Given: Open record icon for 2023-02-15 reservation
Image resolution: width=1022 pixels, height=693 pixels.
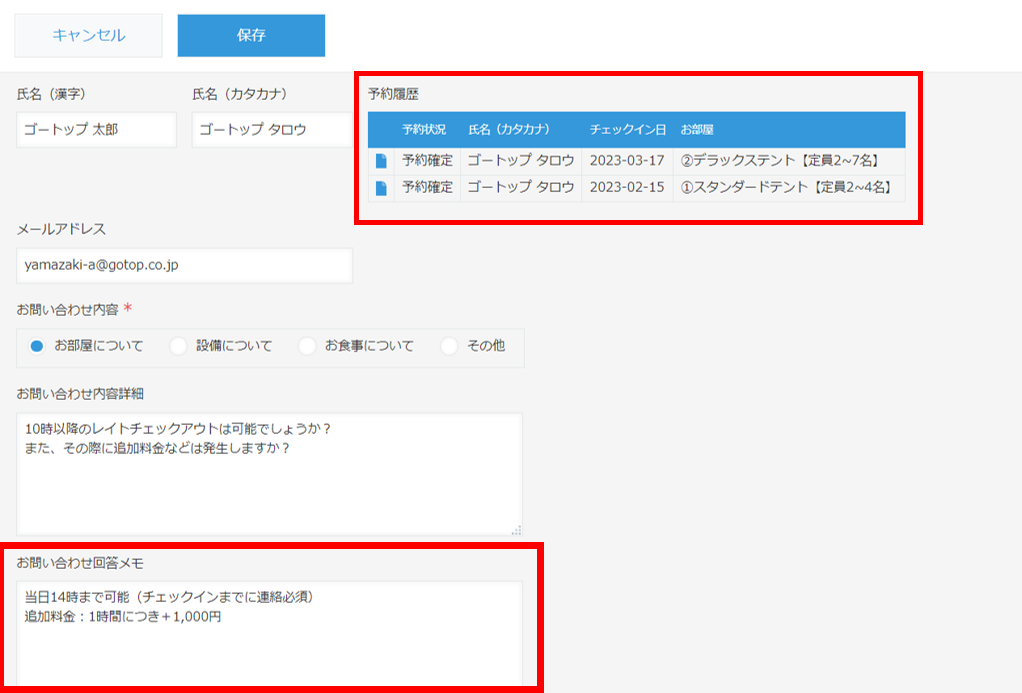Looking at the screenshot, I should tap(381, 188).
